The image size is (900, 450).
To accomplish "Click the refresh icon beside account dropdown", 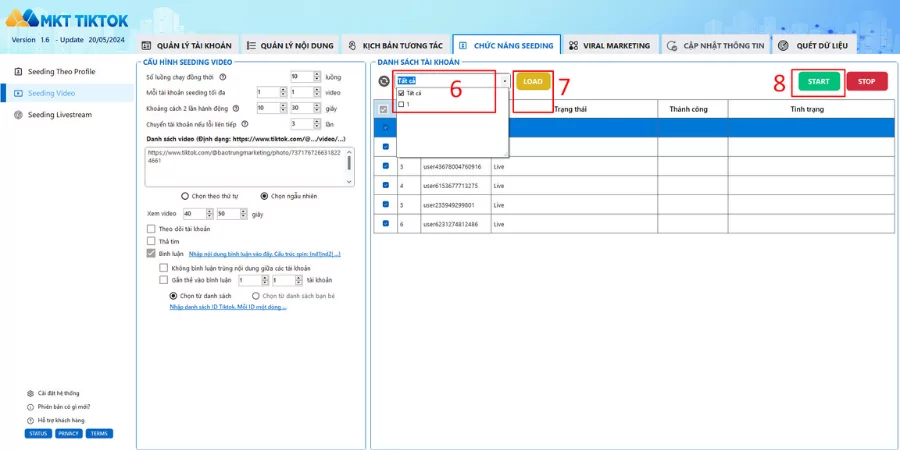I will 384,82.
